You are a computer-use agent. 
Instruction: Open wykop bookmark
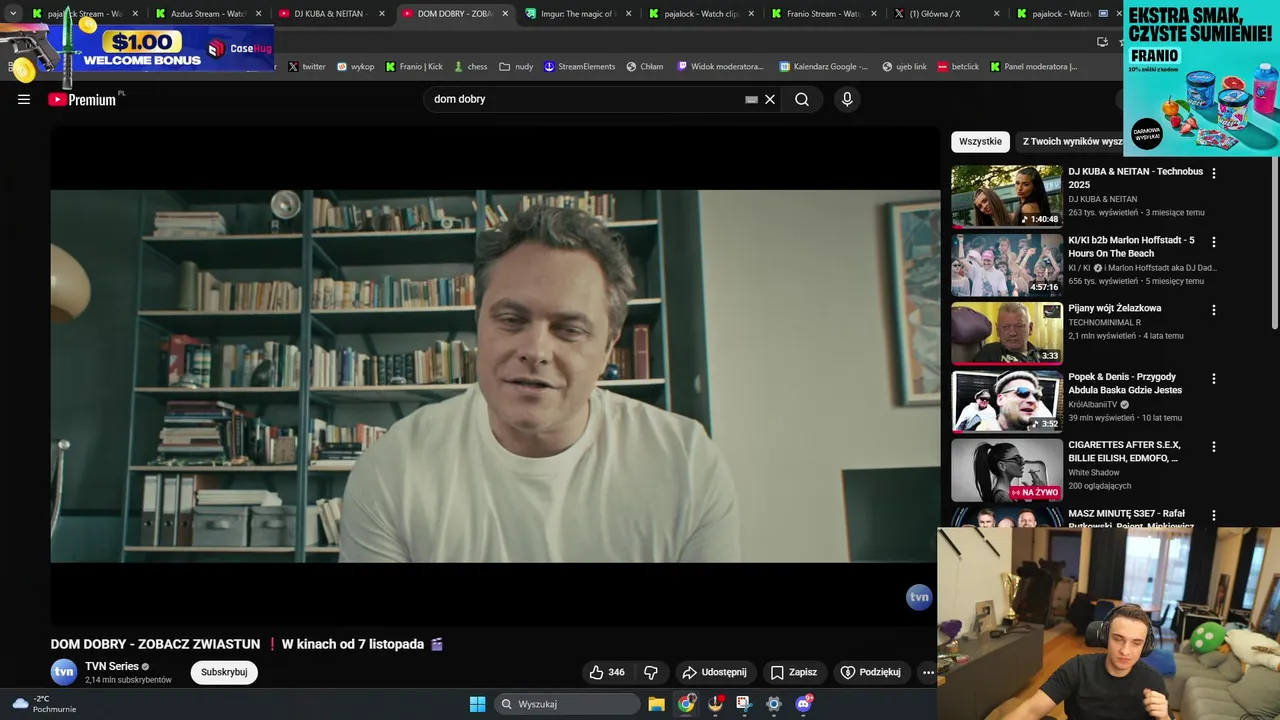pyautogui.click(x=356, y=67)
